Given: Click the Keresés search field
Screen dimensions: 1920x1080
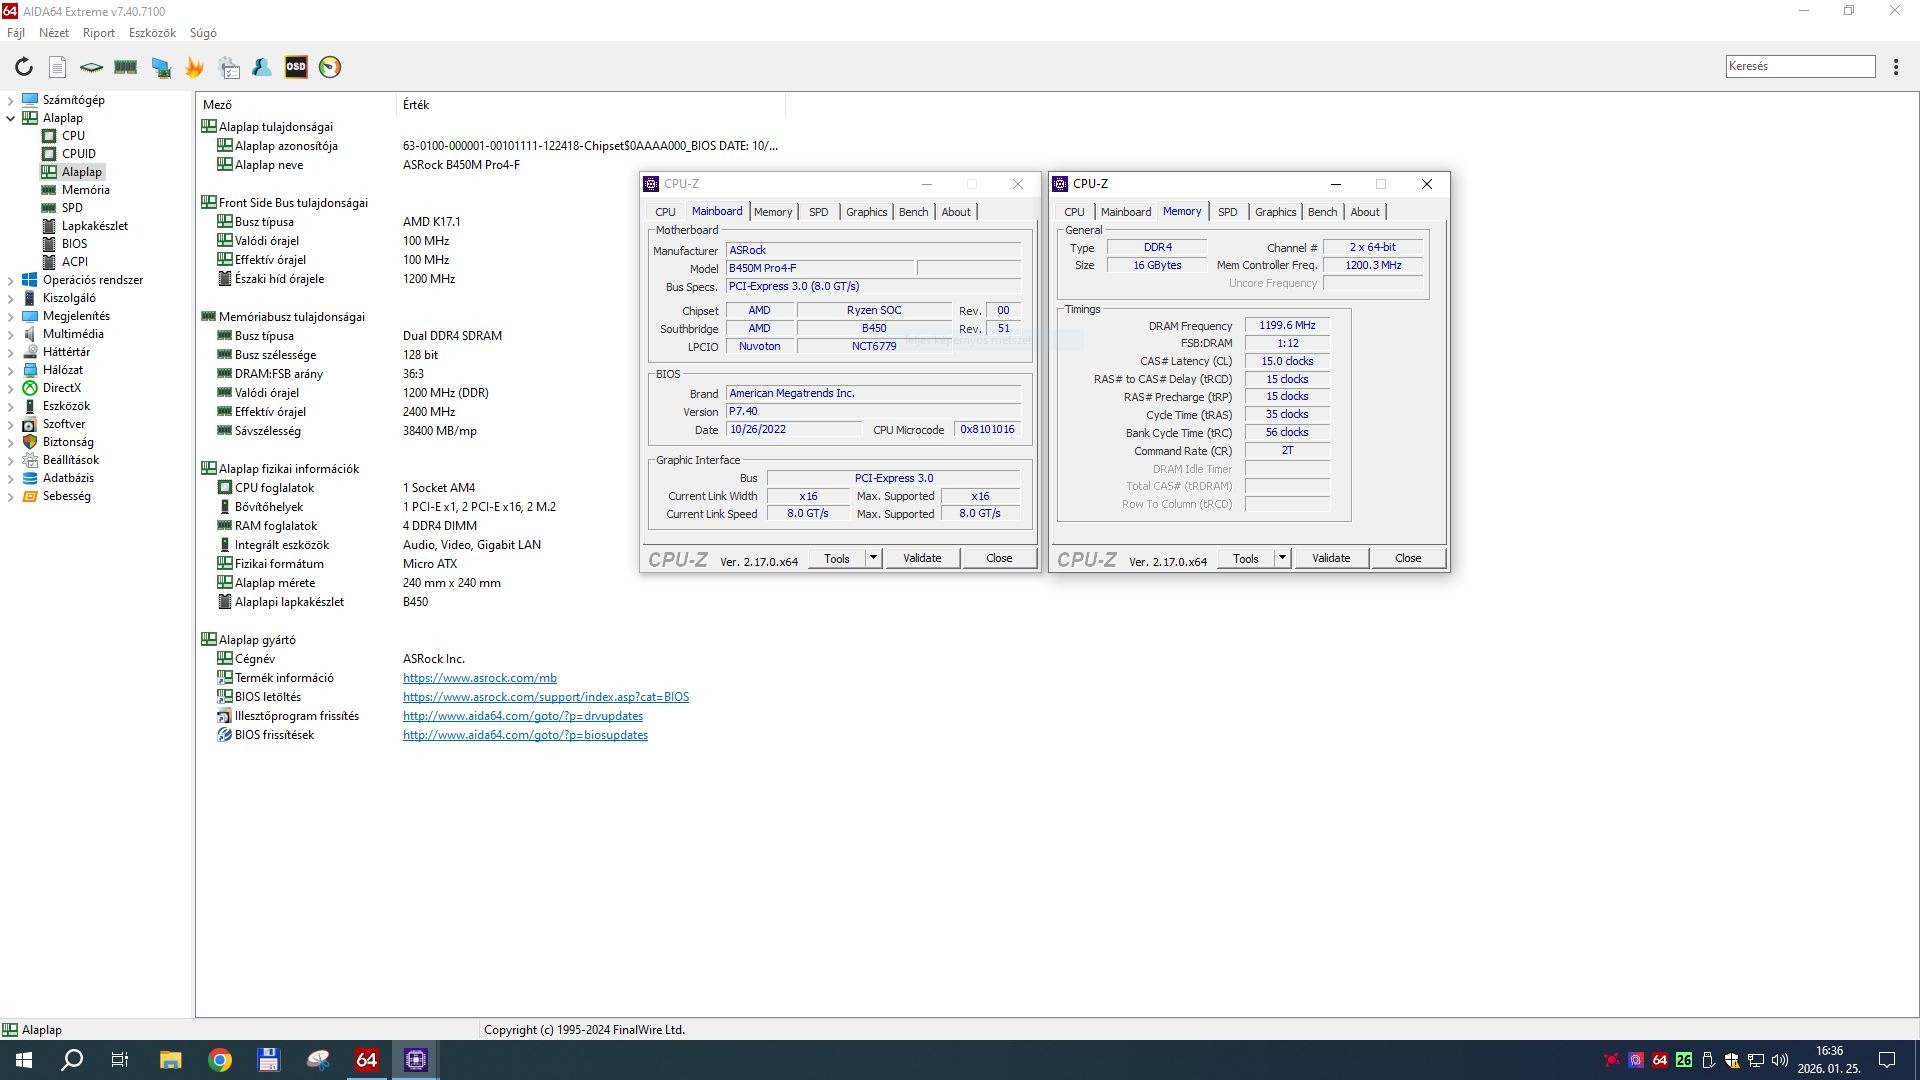Looking at the screenshot, I should [1799, 66].
